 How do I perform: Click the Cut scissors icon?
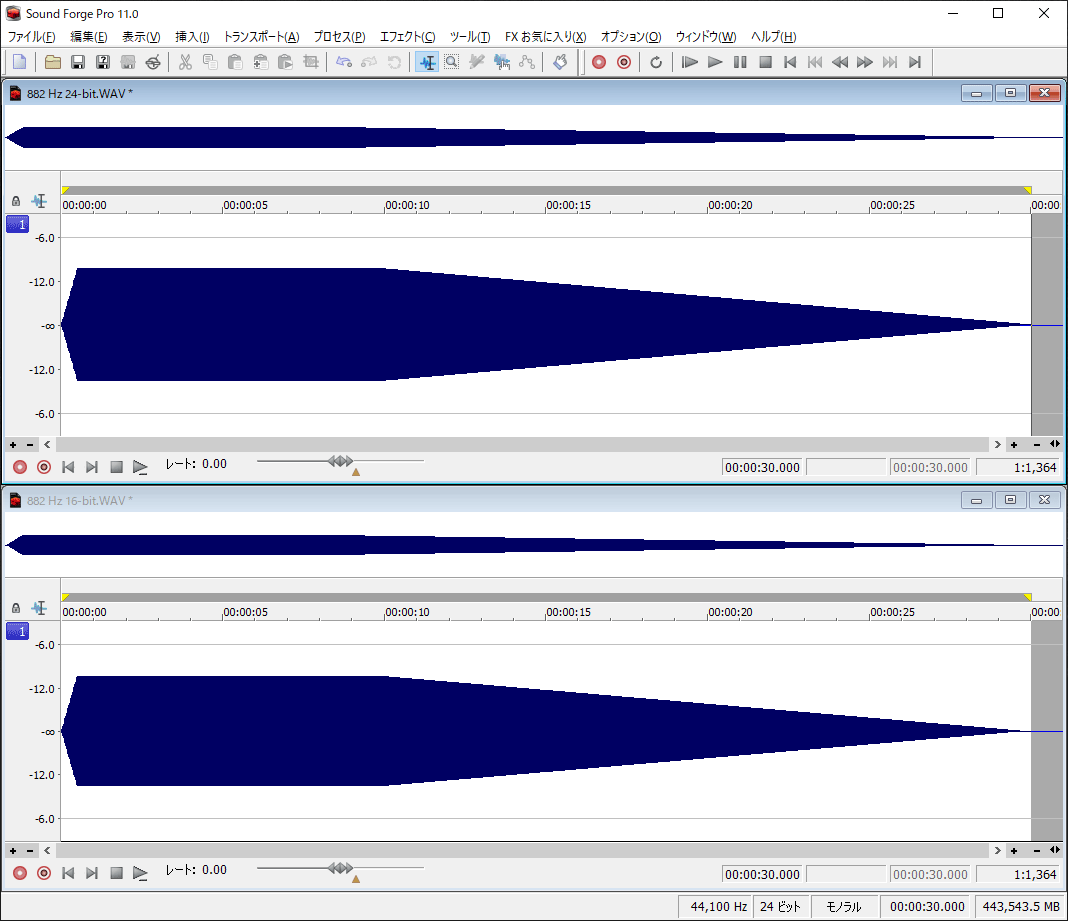(x=185, y=63)
